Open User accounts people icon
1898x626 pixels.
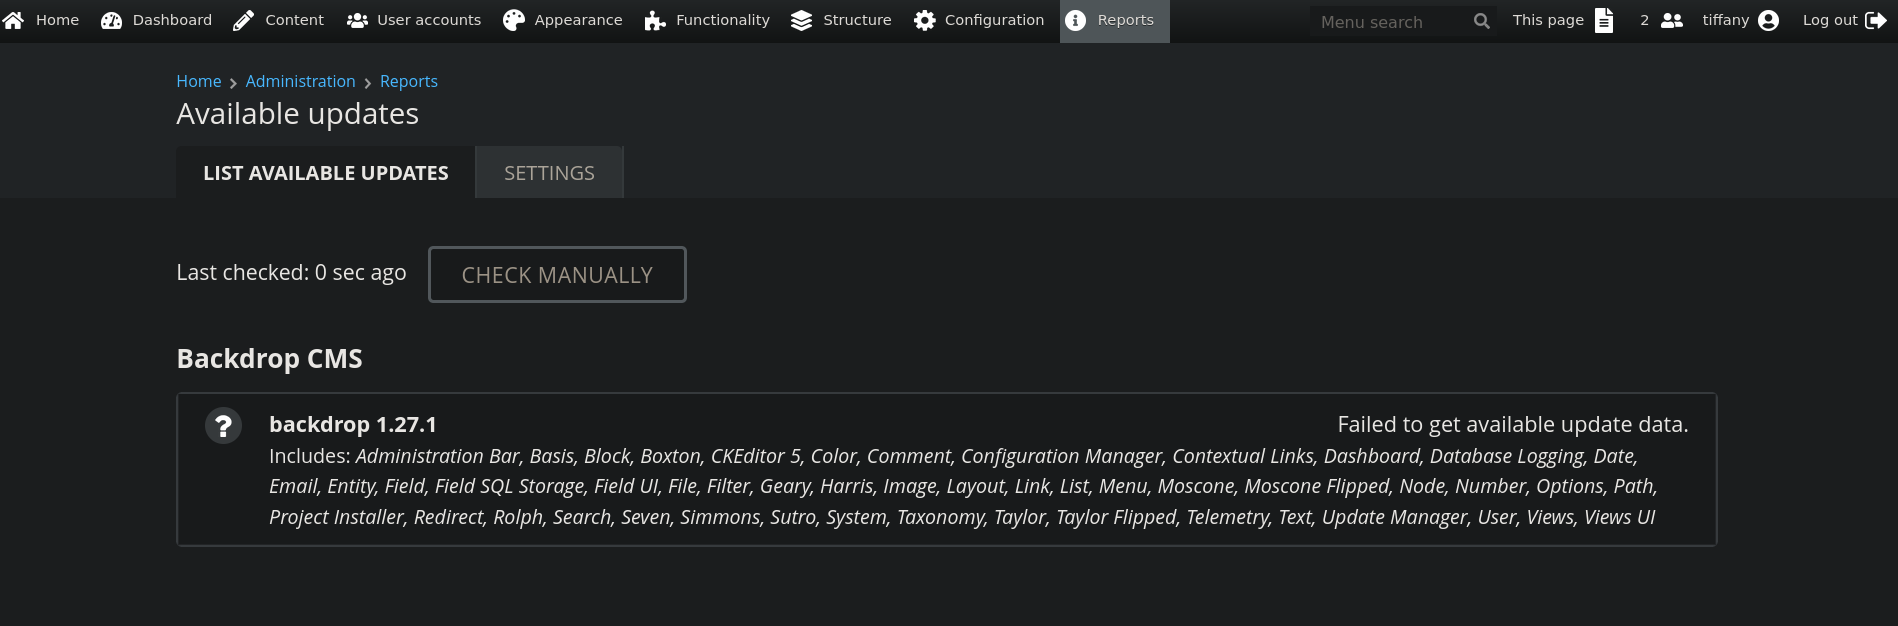(357, 21)
